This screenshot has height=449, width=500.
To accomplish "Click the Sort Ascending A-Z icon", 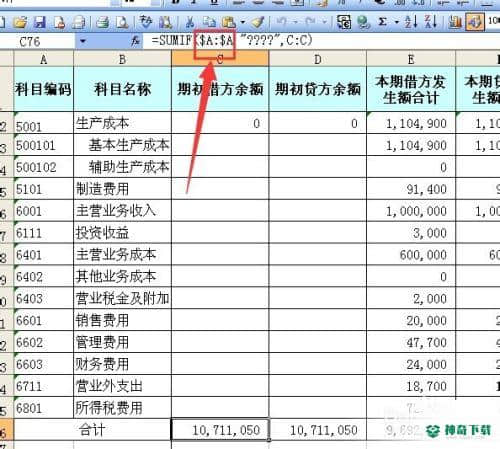I will [x=411, y=22].
